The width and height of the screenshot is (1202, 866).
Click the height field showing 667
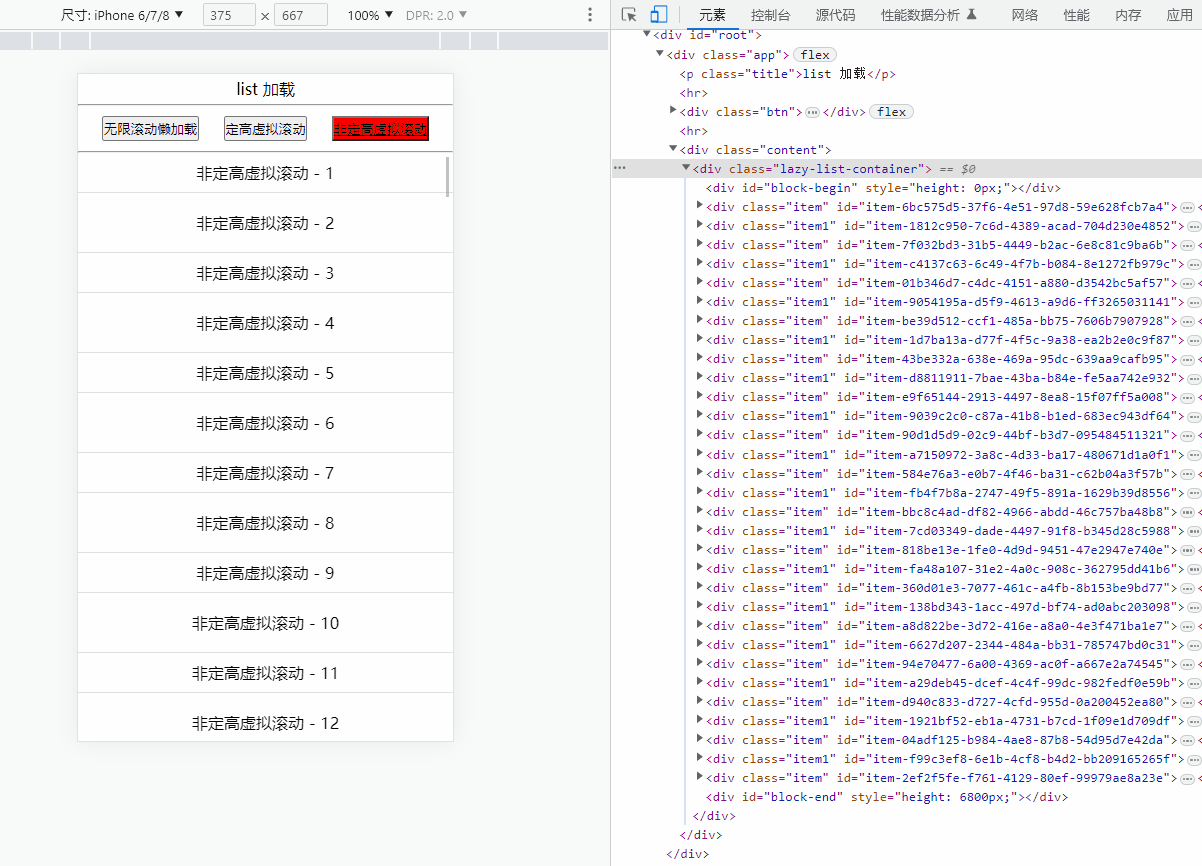[301, 15]
